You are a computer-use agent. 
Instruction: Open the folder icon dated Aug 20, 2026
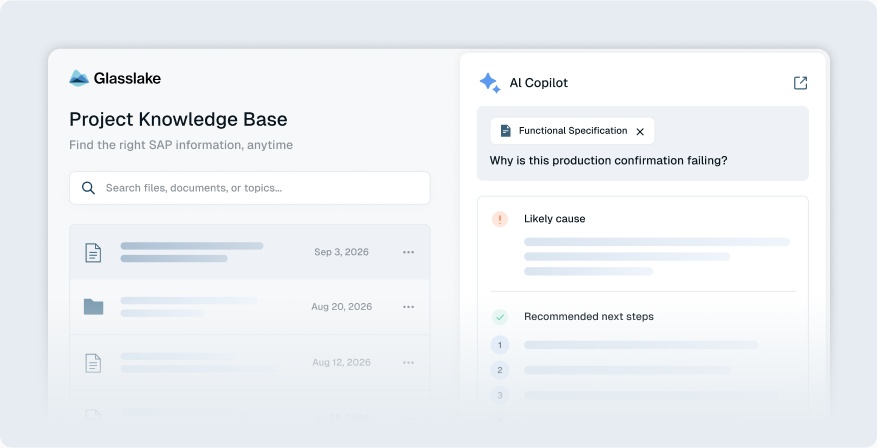click(x=93, y=306)
